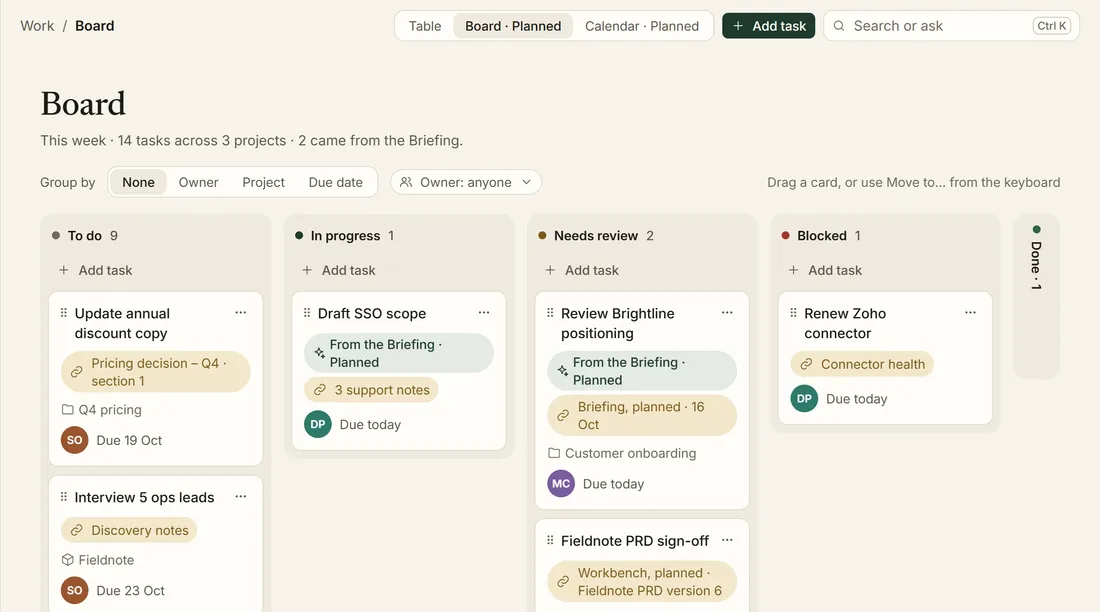
Task: Open more options on Draft SSO scope card
Action: 484,313
